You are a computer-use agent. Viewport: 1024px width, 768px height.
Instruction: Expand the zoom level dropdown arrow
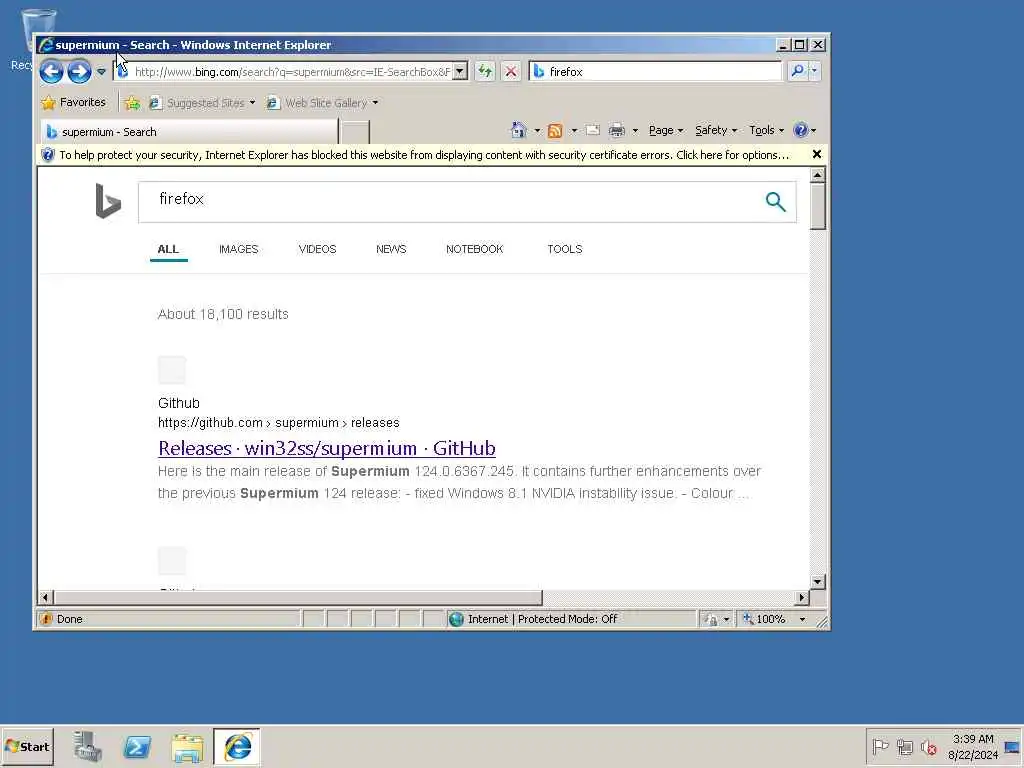[803, 620]
